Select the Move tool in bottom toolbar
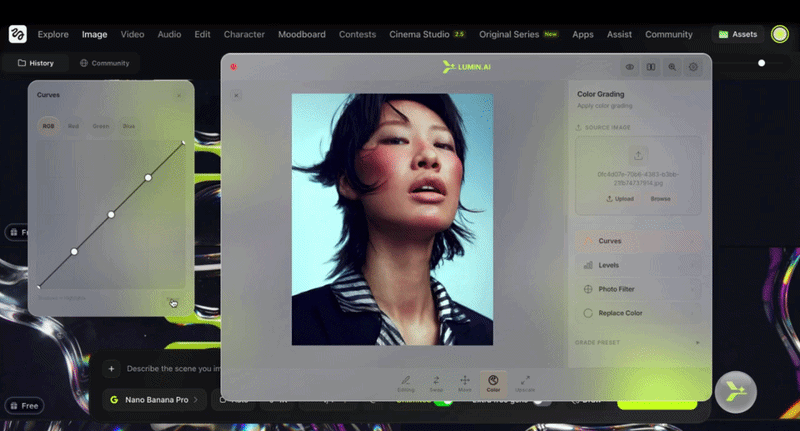Image resolution: width=800 pixels, height=431 pixels. point(465,384)
